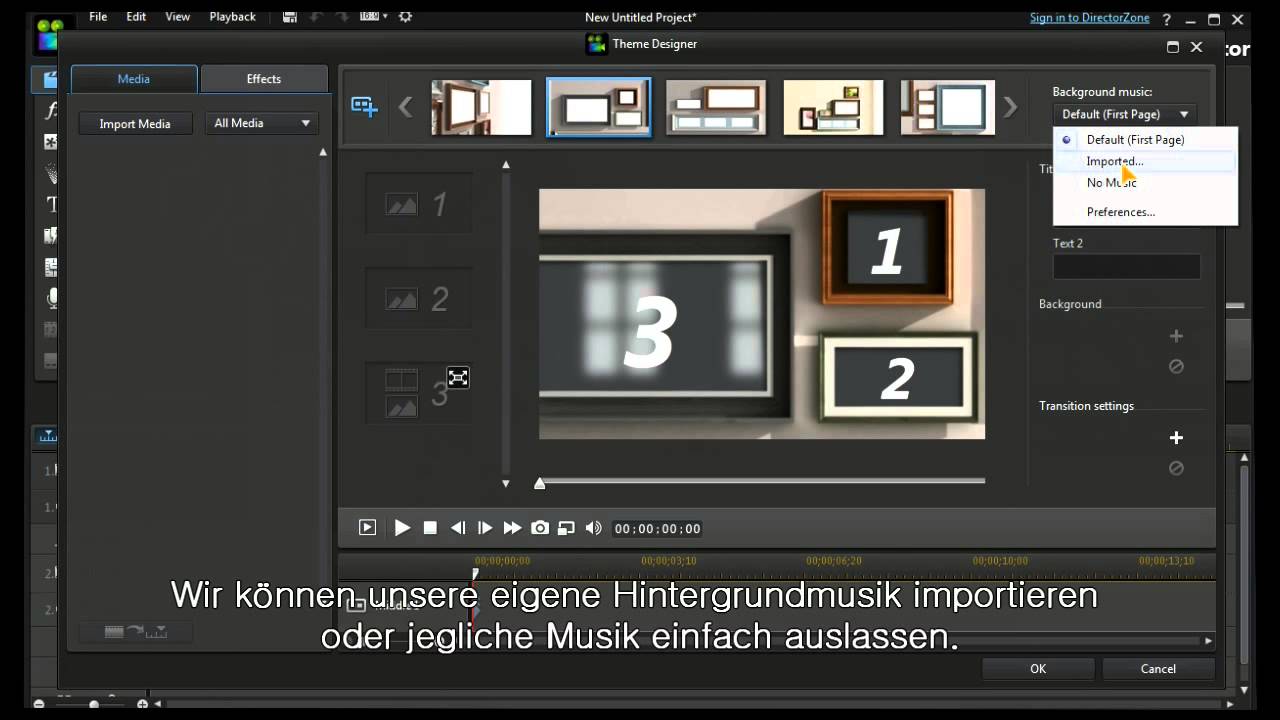Select the third theme page thumbnail
This screenshot has height=720, width=1280.
[716, 107]
